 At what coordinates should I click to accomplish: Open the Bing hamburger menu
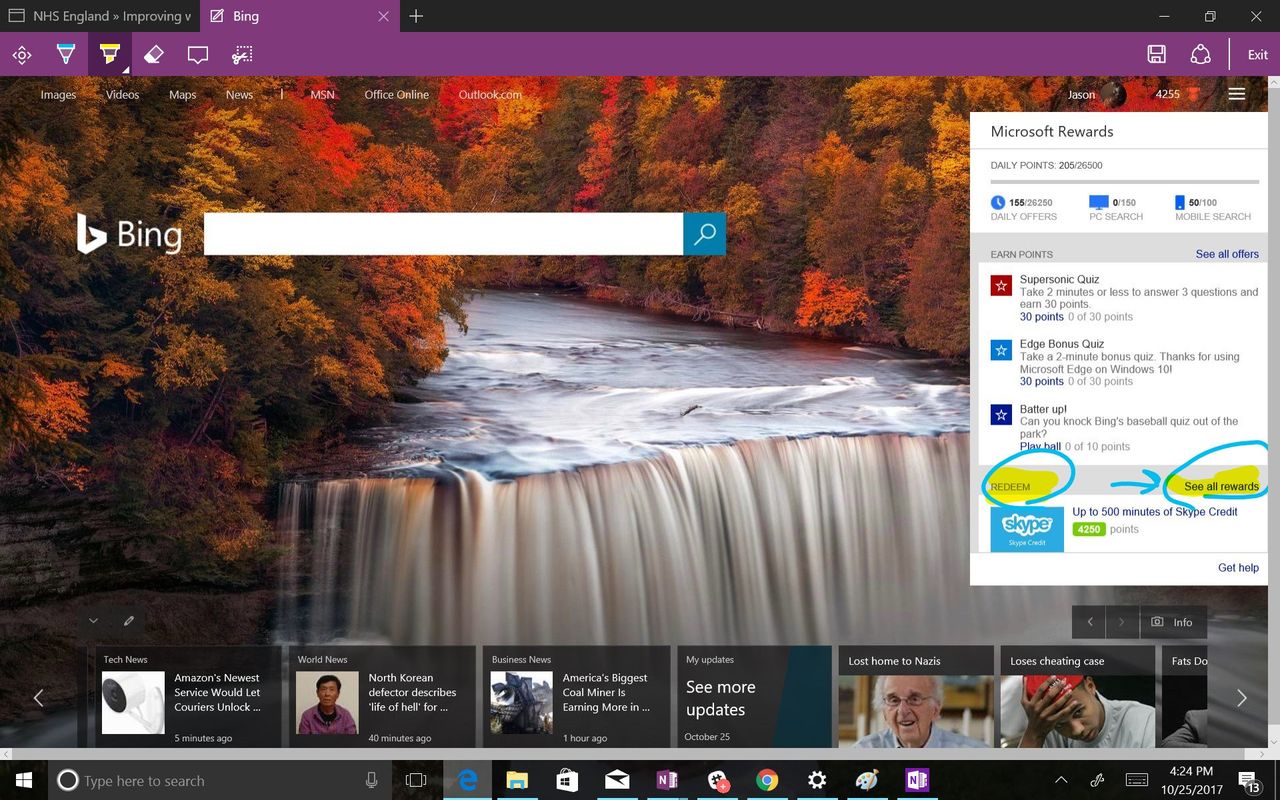1237,94
